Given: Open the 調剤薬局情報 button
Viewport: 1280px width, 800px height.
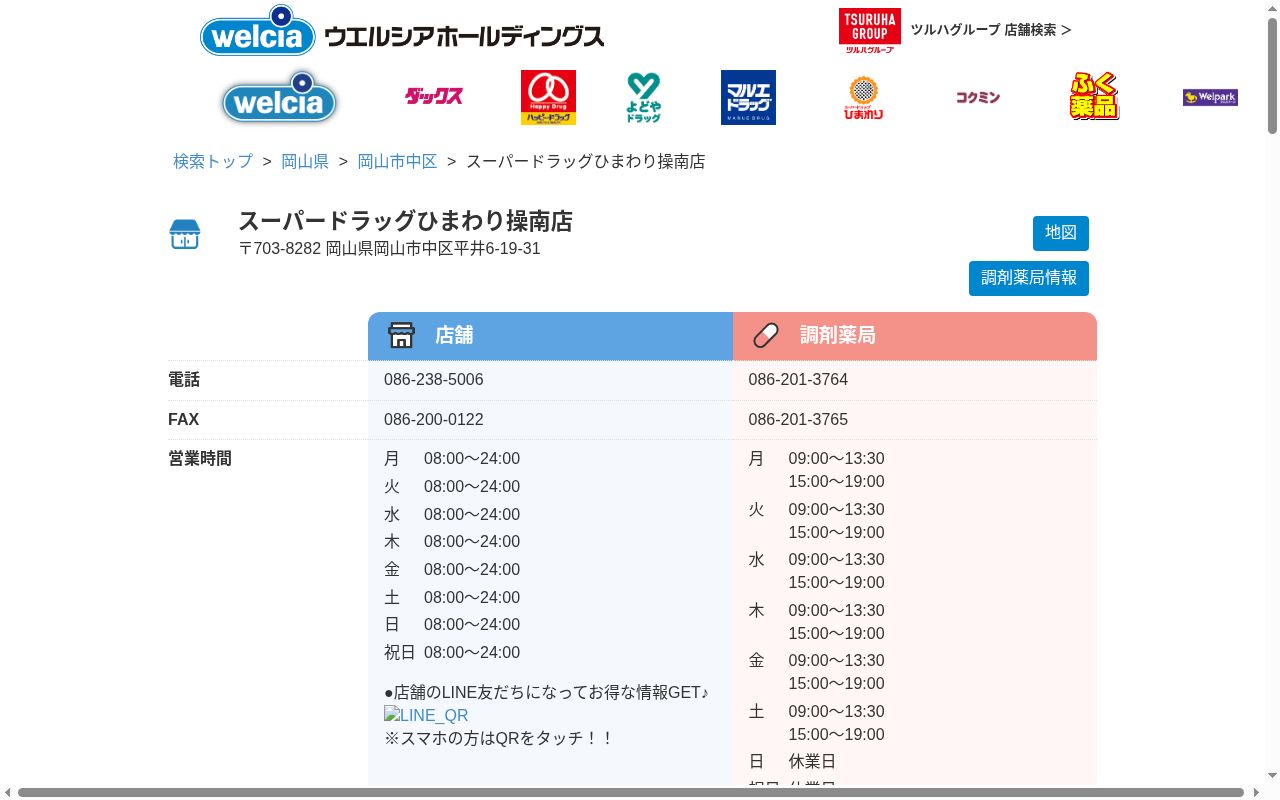Looking at the screenshot, I should pyautogui.click(x=1029, y=278).
